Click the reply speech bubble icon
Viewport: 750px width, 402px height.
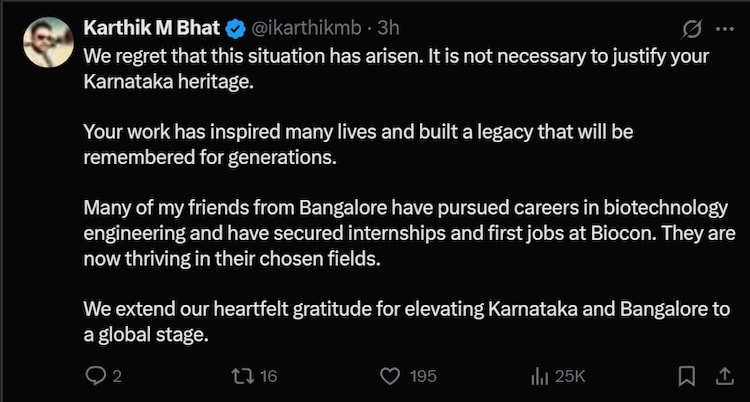click(x=97, y=376)
